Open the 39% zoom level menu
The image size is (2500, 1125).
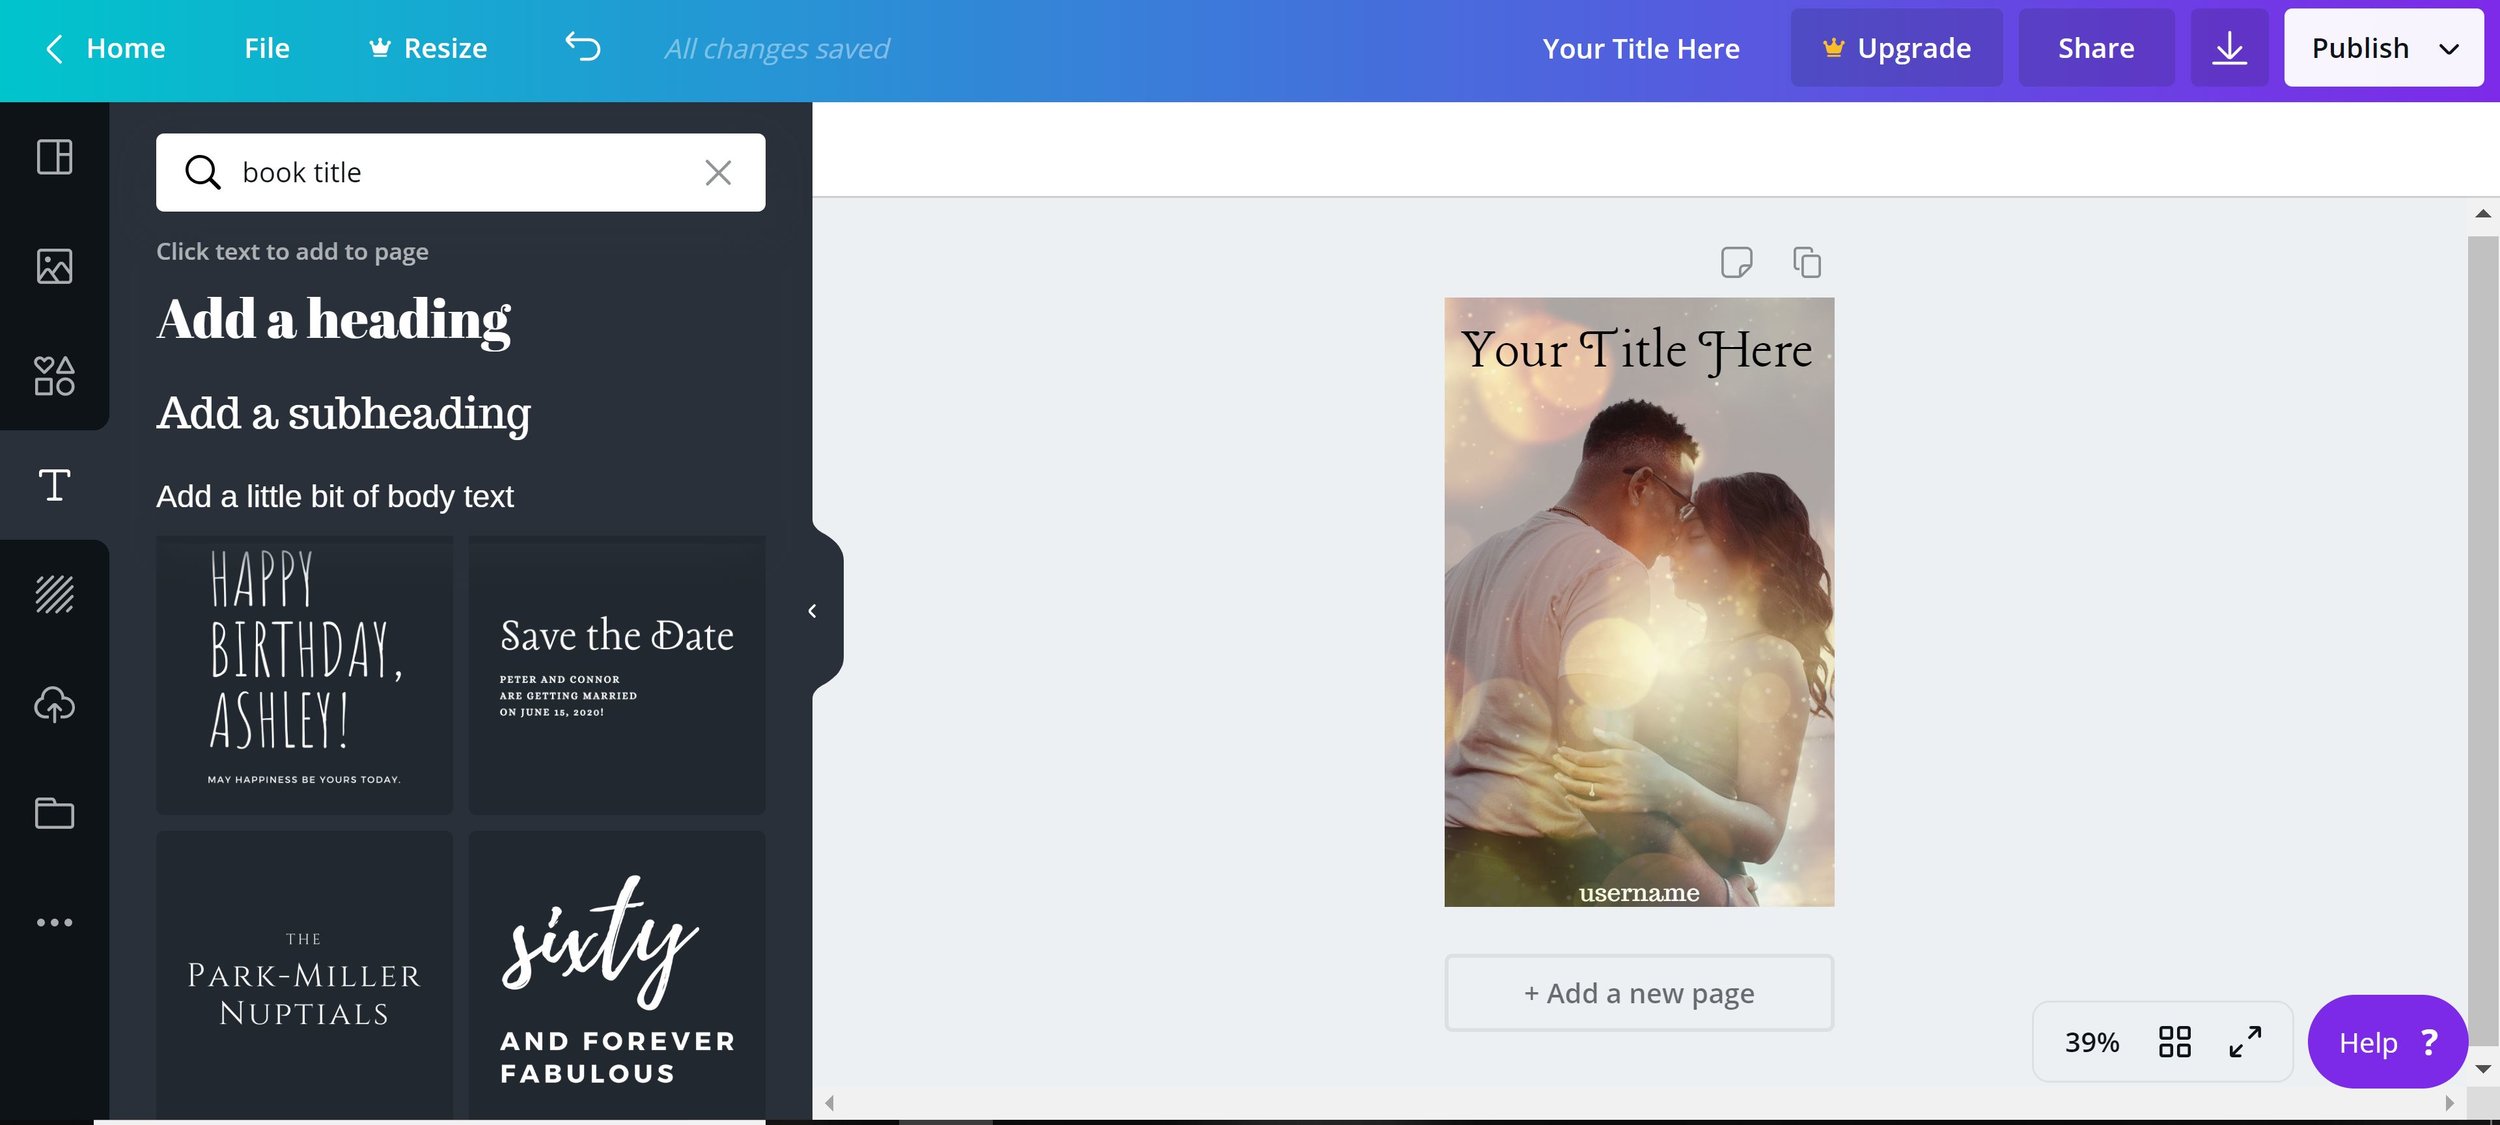click(x=2091, y=1042)
